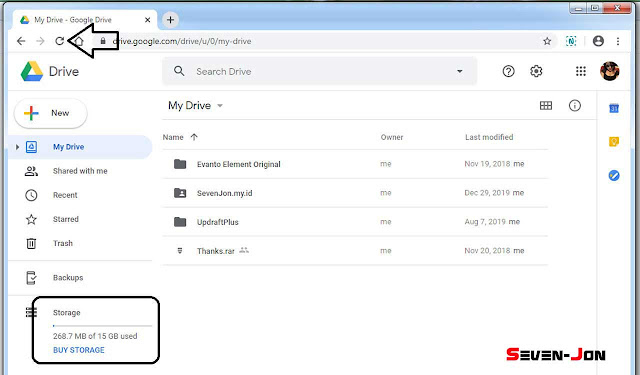Open the Google account avatar
Viewport: 640px width, 375px height.
[x=610, y=71]
